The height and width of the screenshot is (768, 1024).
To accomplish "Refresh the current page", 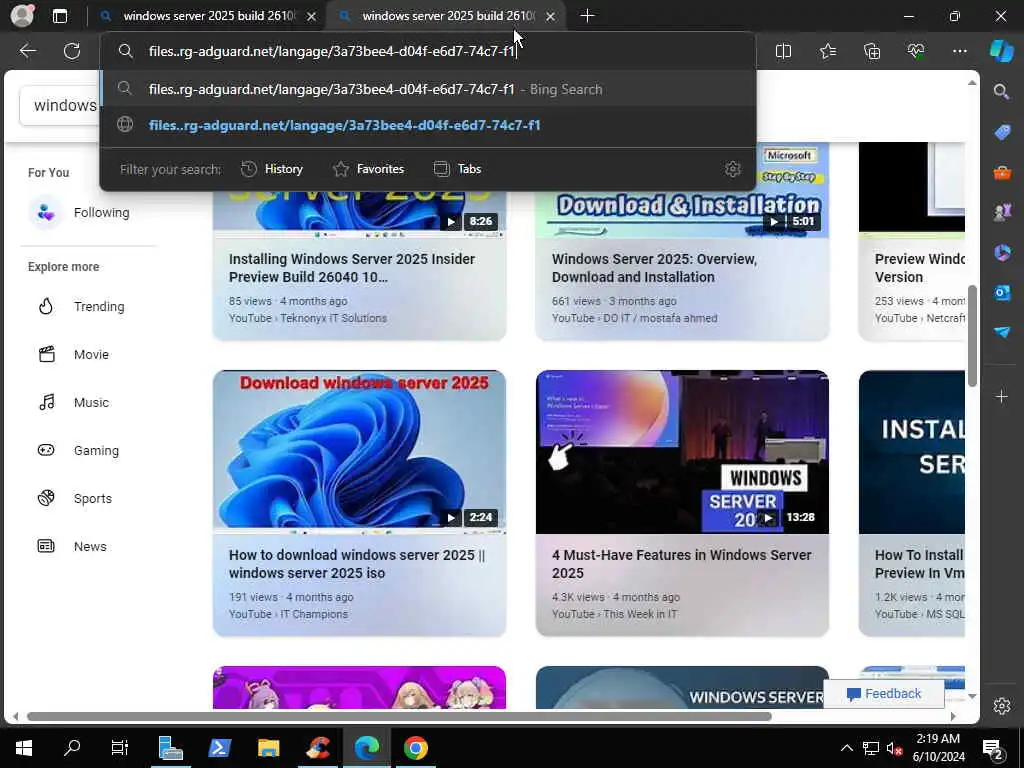I will pos(72,51).
